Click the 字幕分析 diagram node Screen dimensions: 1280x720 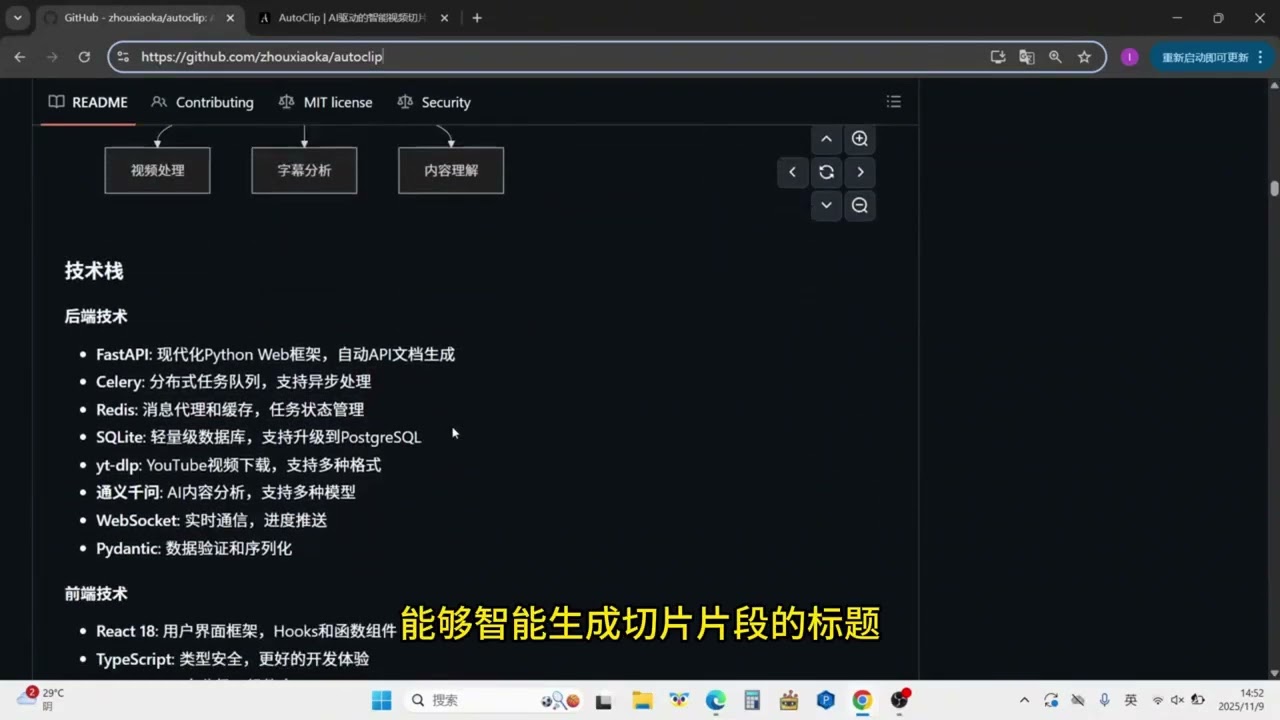(x=304, y=170)
